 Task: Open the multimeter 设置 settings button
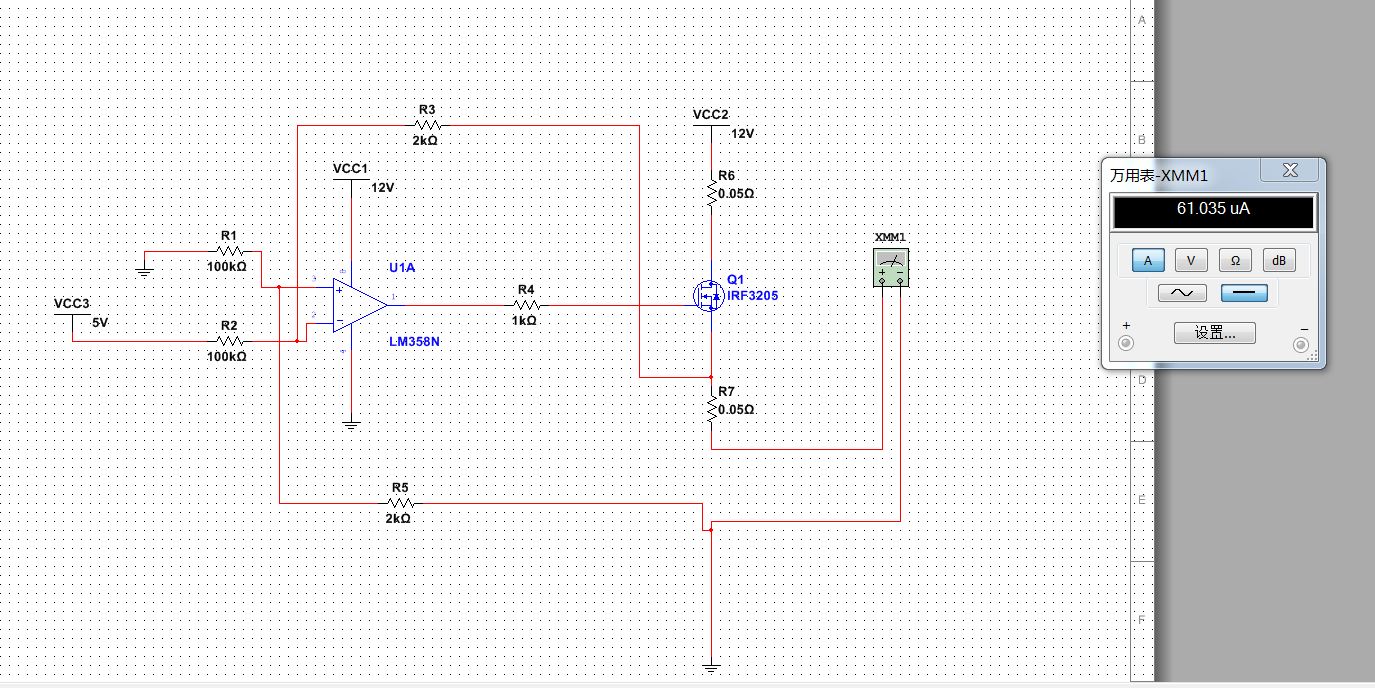[1215, 333]
